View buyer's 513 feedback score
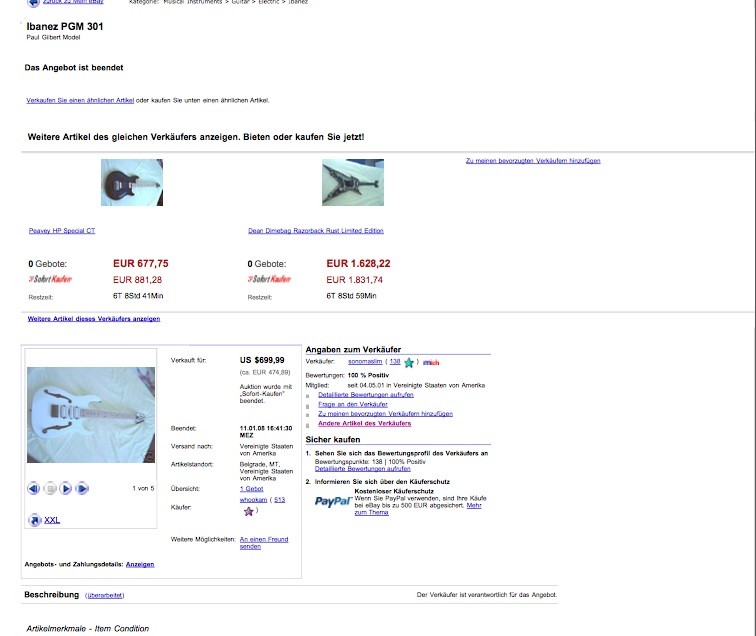 (280, 500)
